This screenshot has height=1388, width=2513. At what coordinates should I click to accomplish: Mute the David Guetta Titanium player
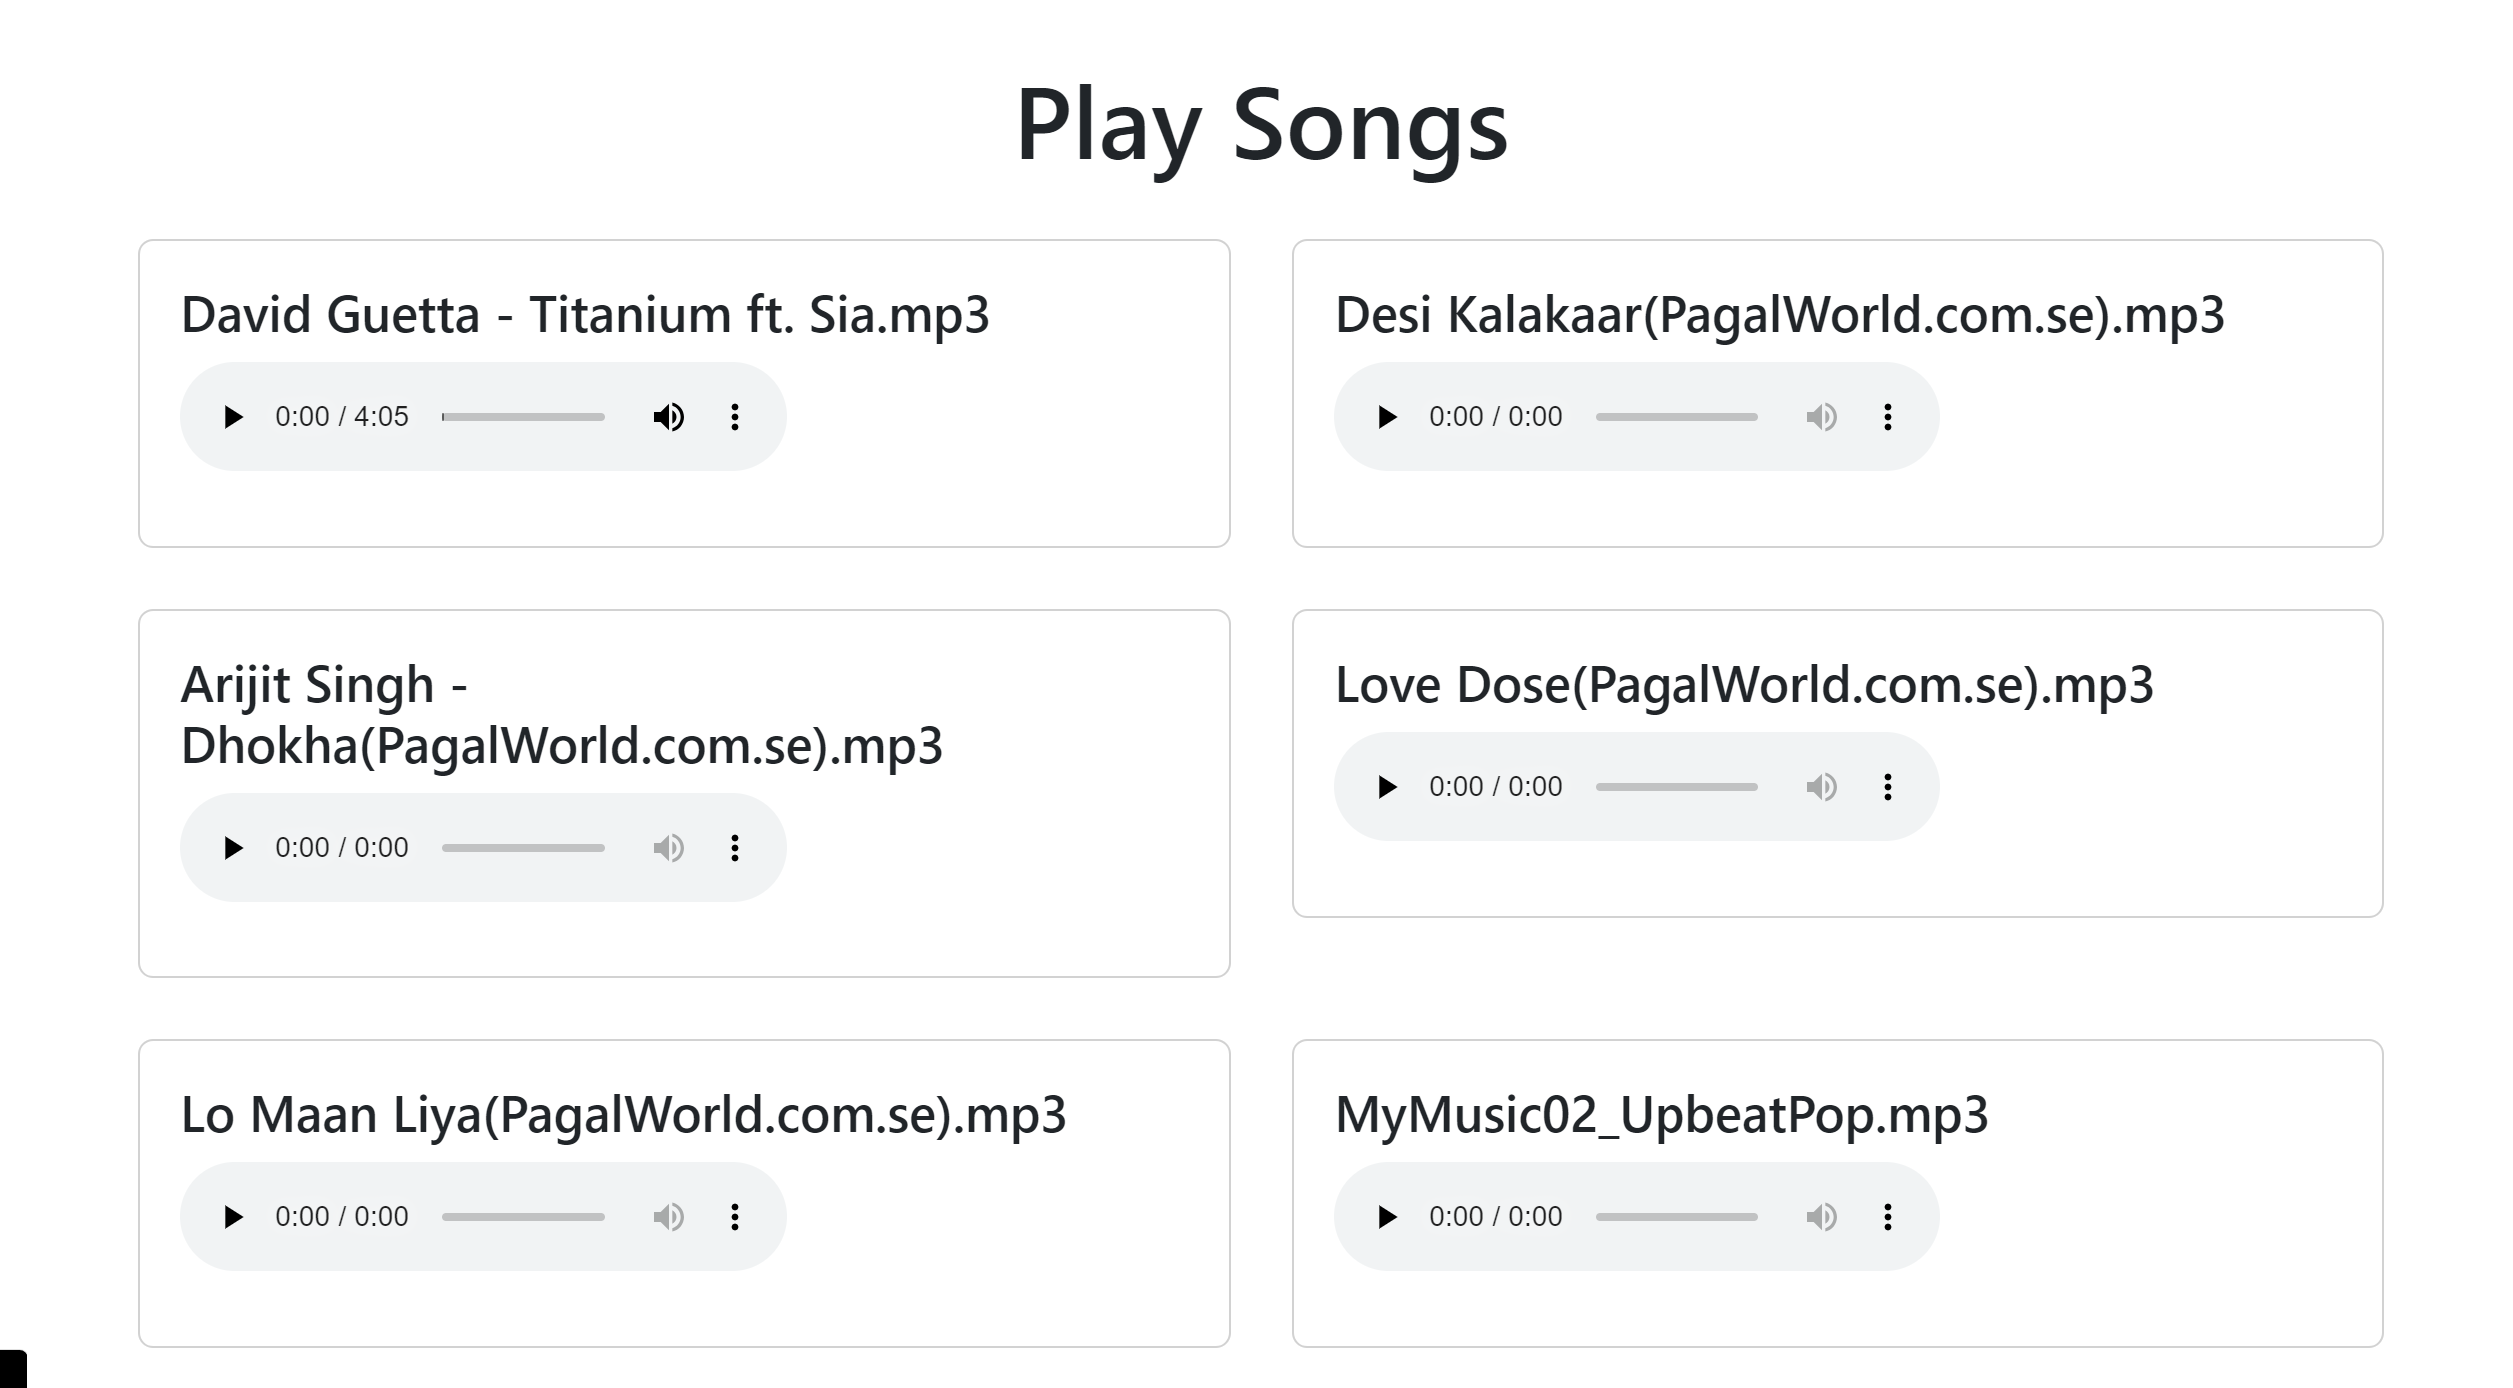[668, 417]
